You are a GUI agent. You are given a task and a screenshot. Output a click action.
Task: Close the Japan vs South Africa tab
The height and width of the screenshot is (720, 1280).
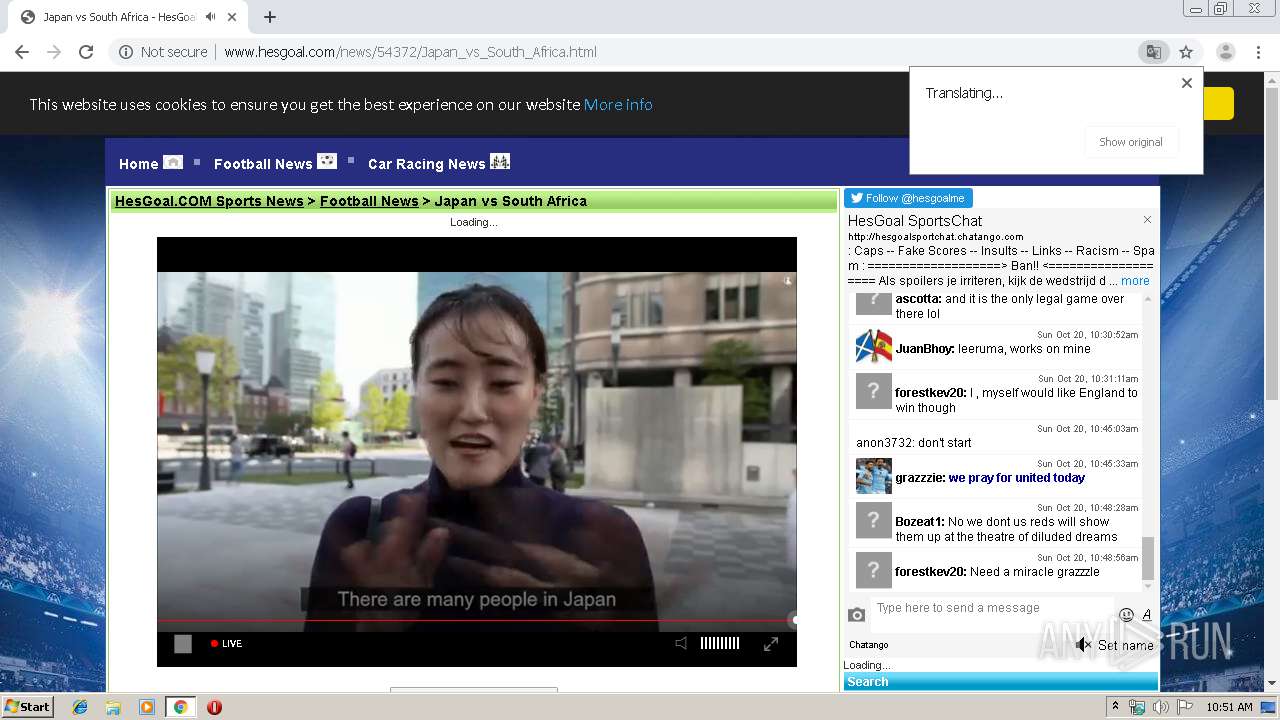click(x=232, y=17)
